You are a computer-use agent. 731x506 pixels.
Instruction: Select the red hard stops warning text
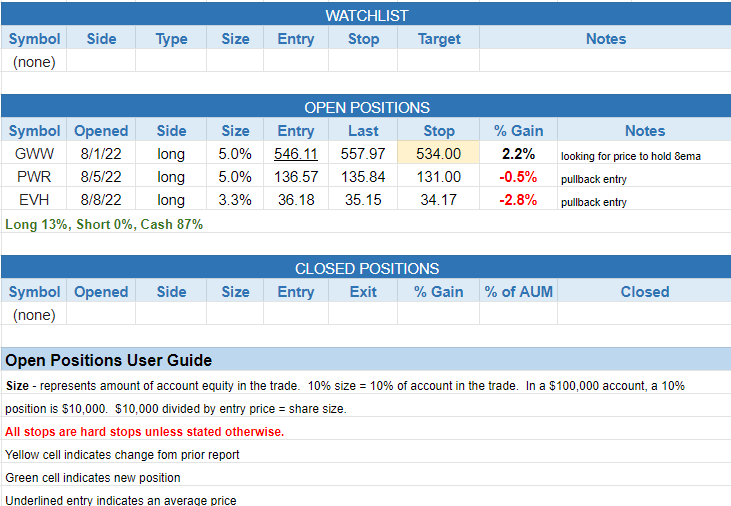[144, 432]
